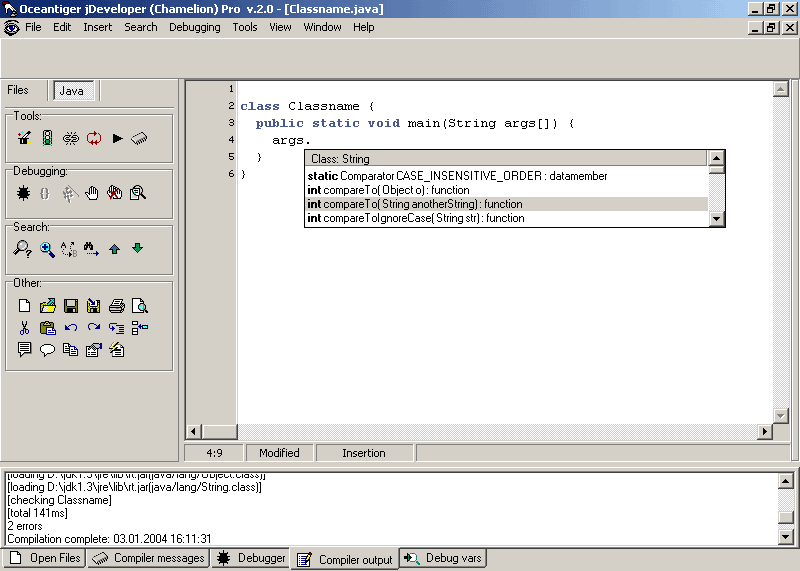Click editor vertical scrollbar down arrow
This screenshot has height=571, width=800.
pos(781,415)
